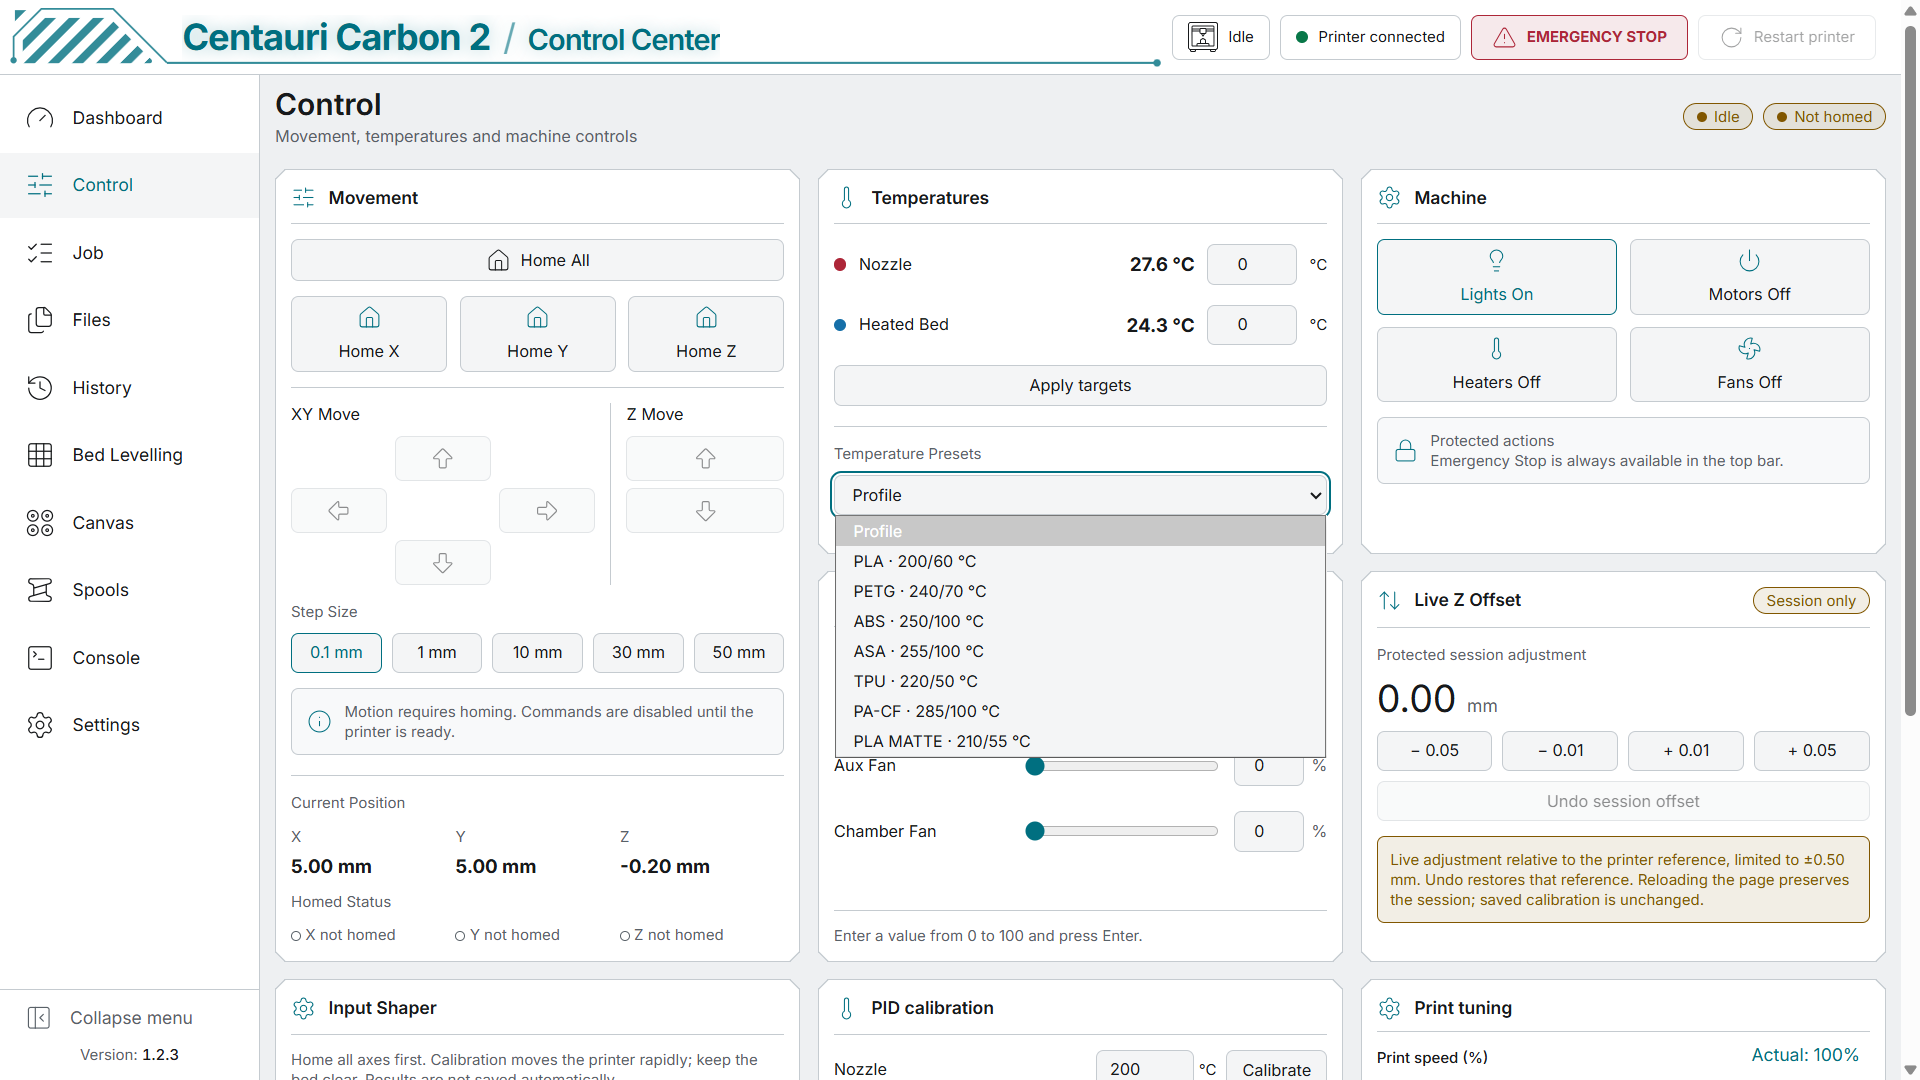The image size is (1920, 1080).
Task: Collapse the Profile temperature preset dropdown
Action: click(x=1080, y=495)
